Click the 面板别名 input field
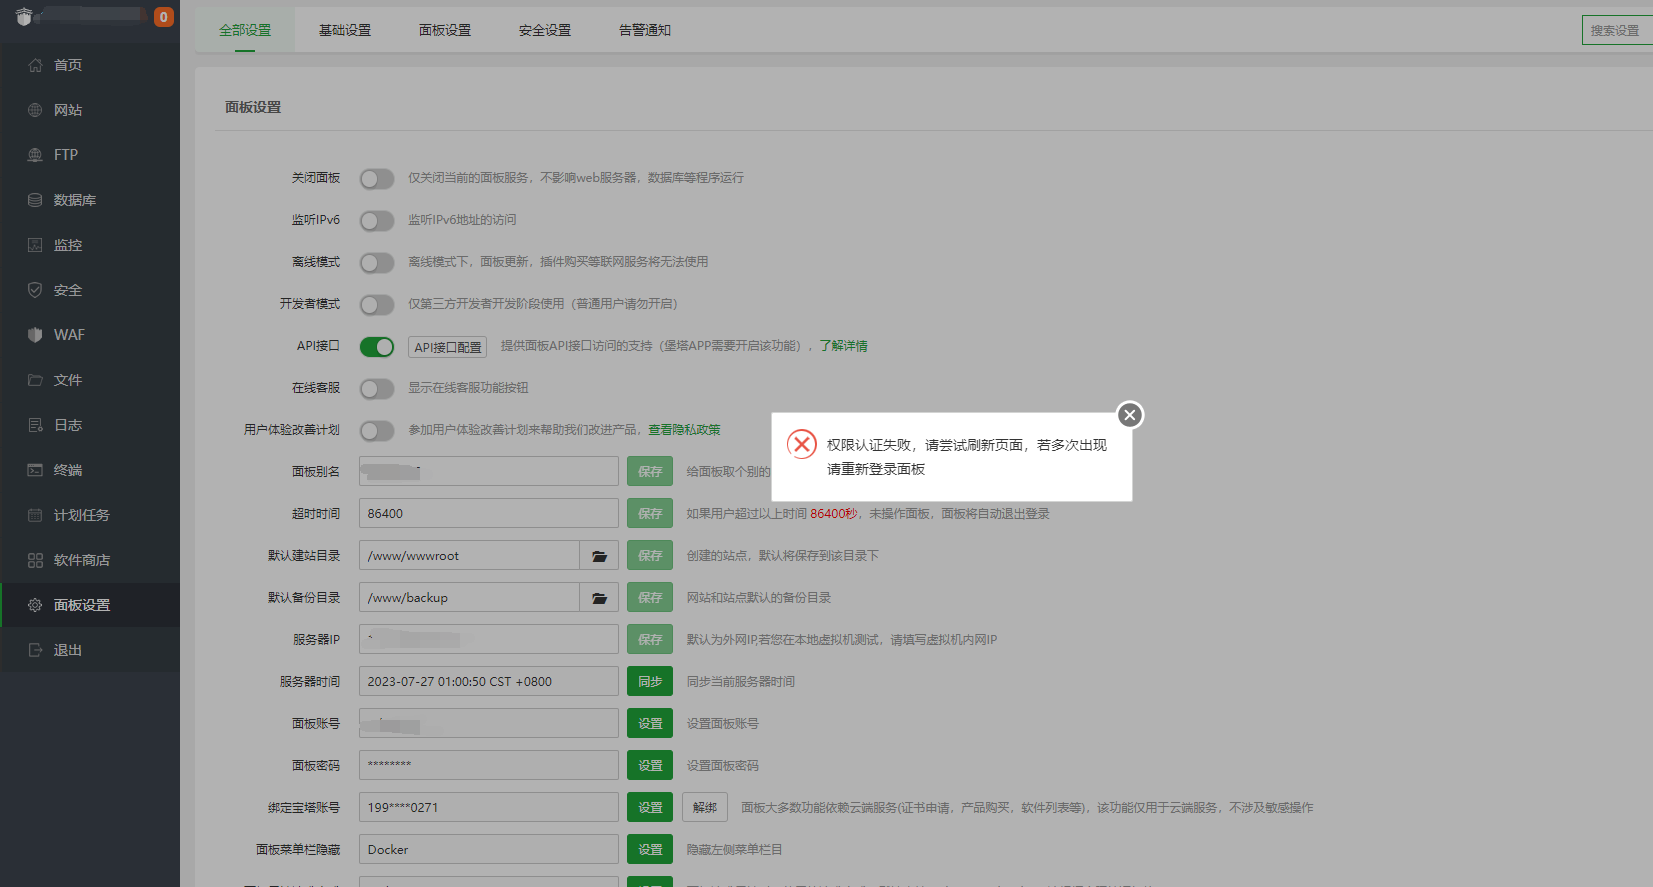 pos(489,471)
